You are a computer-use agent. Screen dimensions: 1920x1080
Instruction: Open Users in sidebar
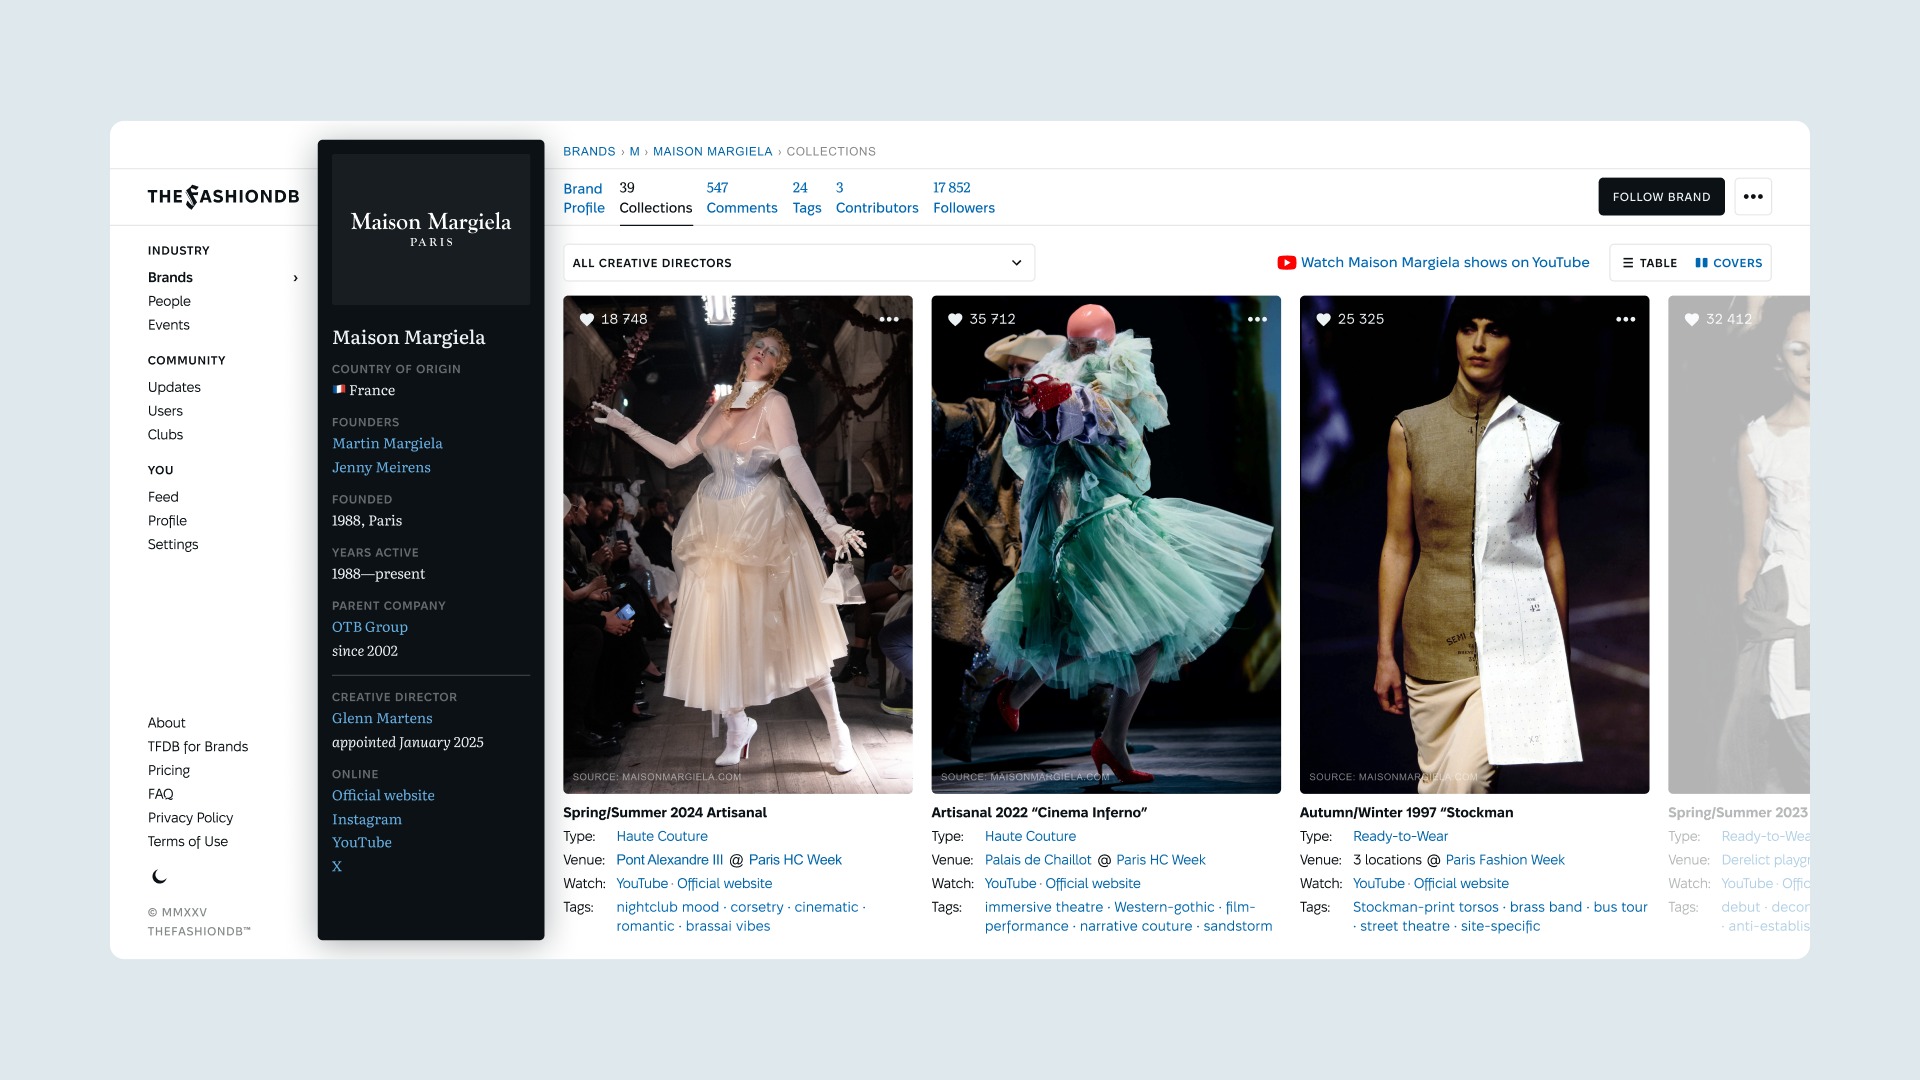tap(165, 411)
